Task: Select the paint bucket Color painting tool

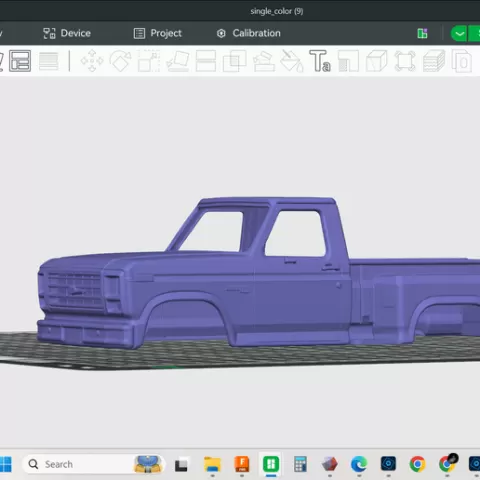Action: (x=291, y=61)
